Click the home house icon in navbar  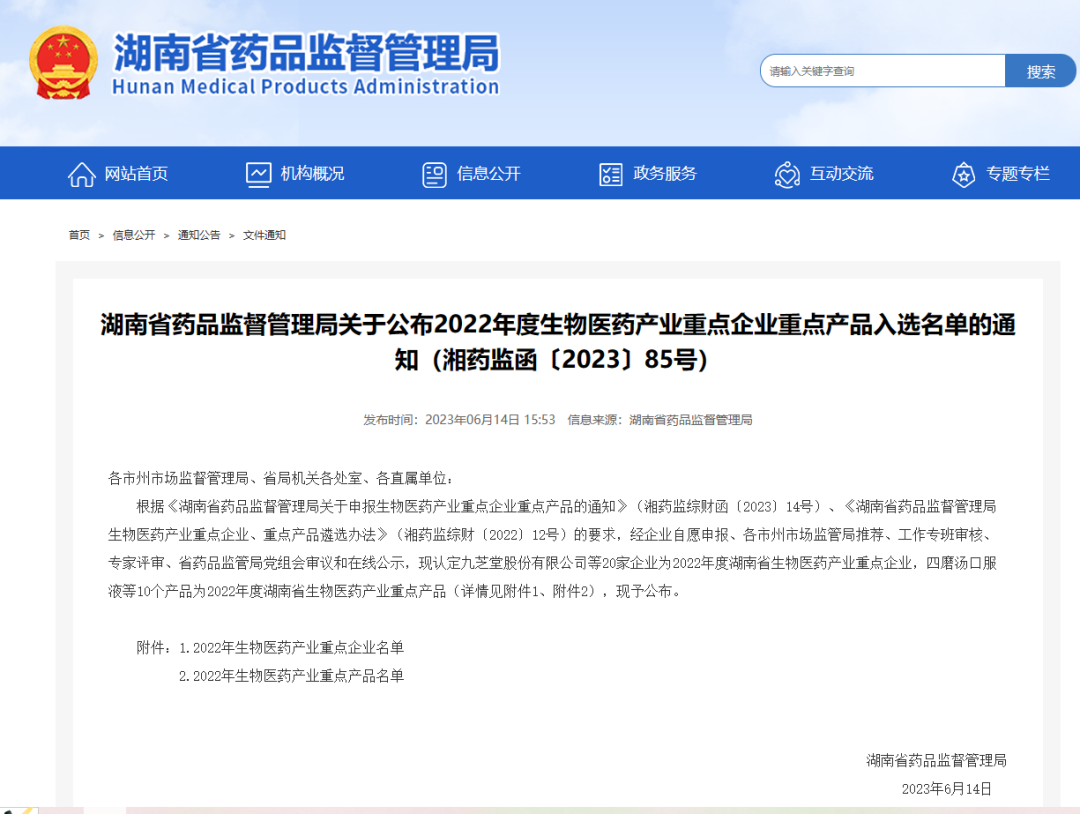click(x=81, y=174)
